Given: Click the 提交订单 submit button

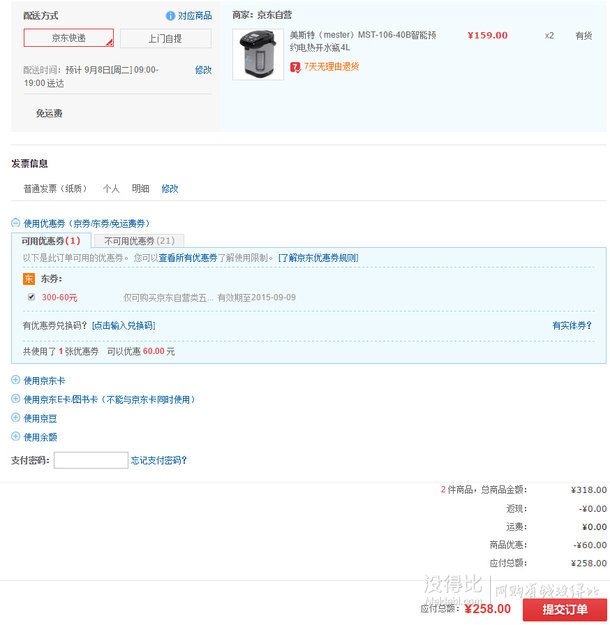Looking at the screenshot, I should click(x=565, y=609).
